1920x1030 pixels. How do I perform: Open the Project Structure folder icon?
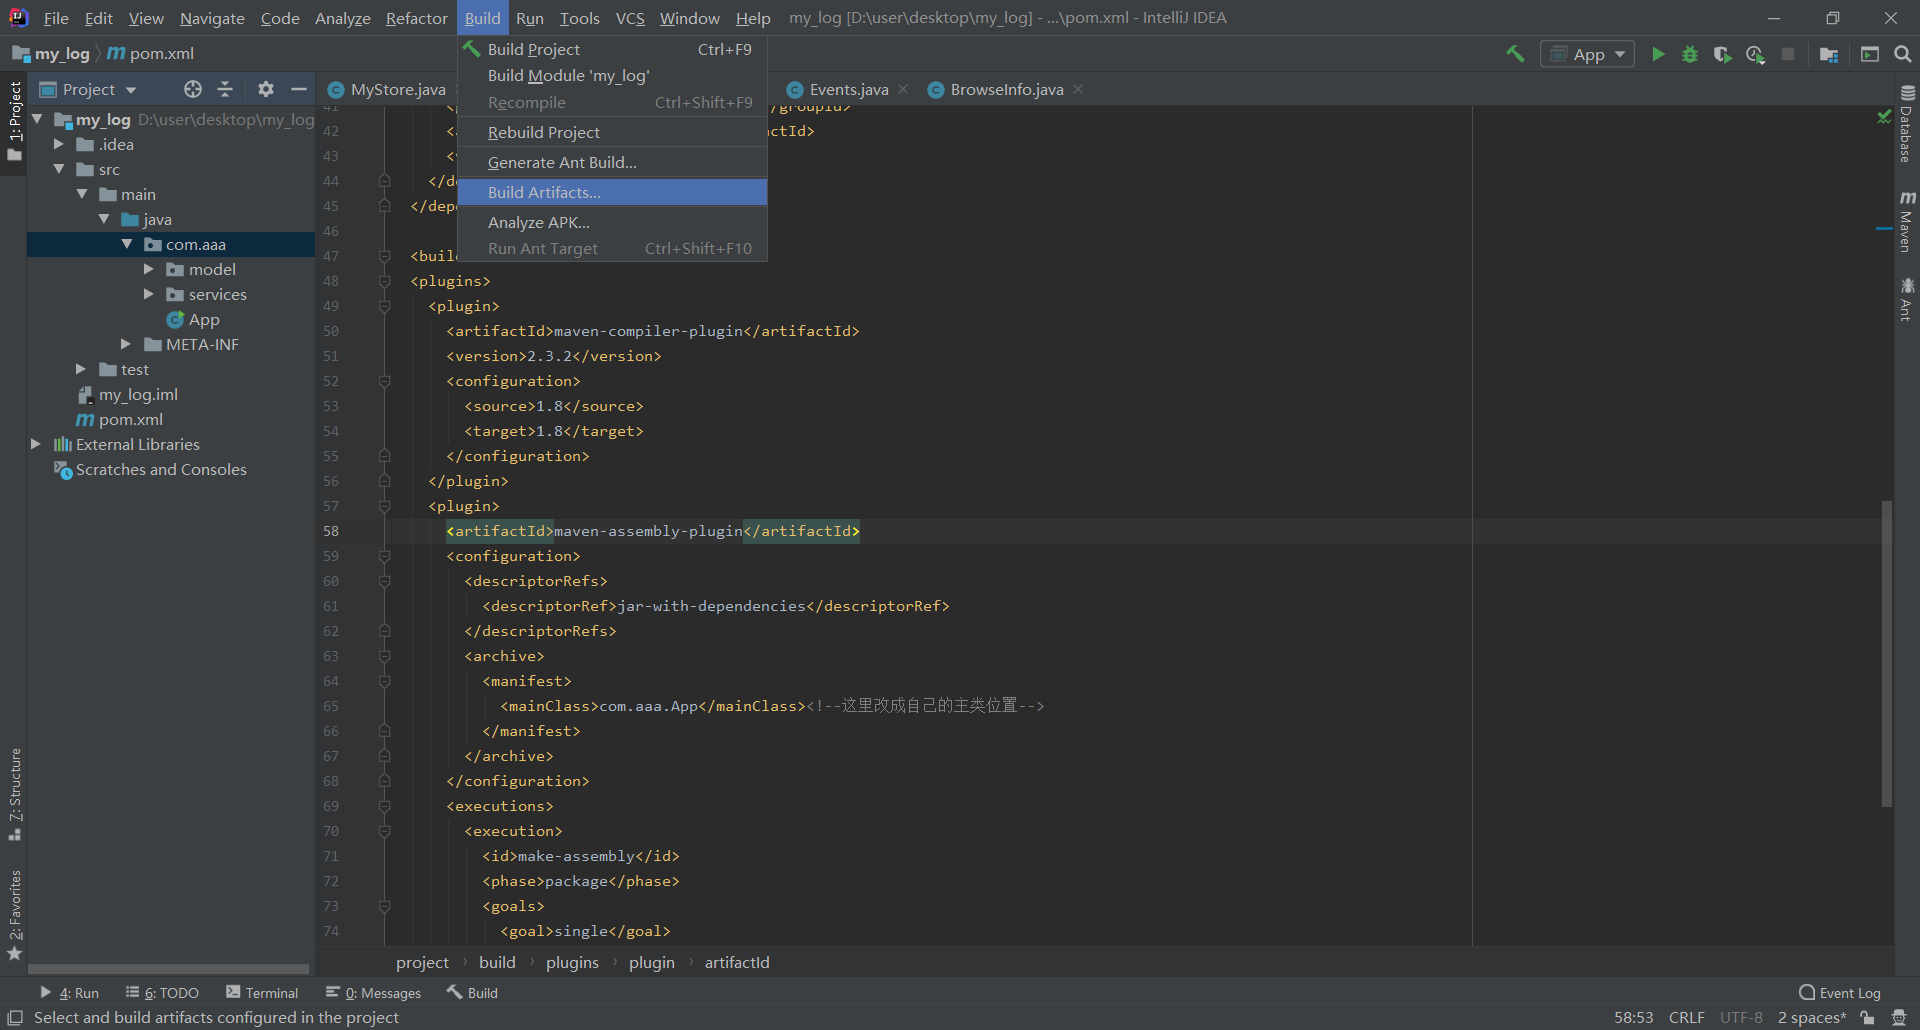1829,54
